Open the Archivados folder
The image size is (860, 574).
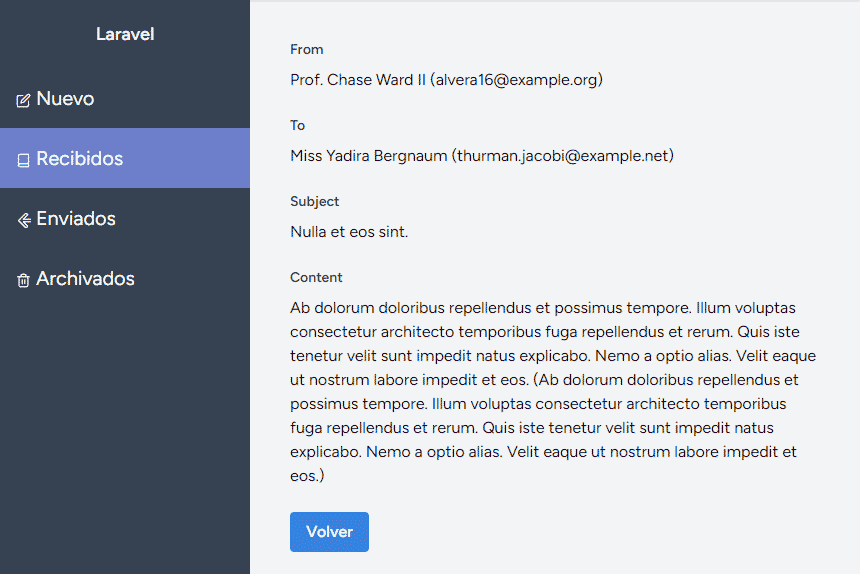125,279
